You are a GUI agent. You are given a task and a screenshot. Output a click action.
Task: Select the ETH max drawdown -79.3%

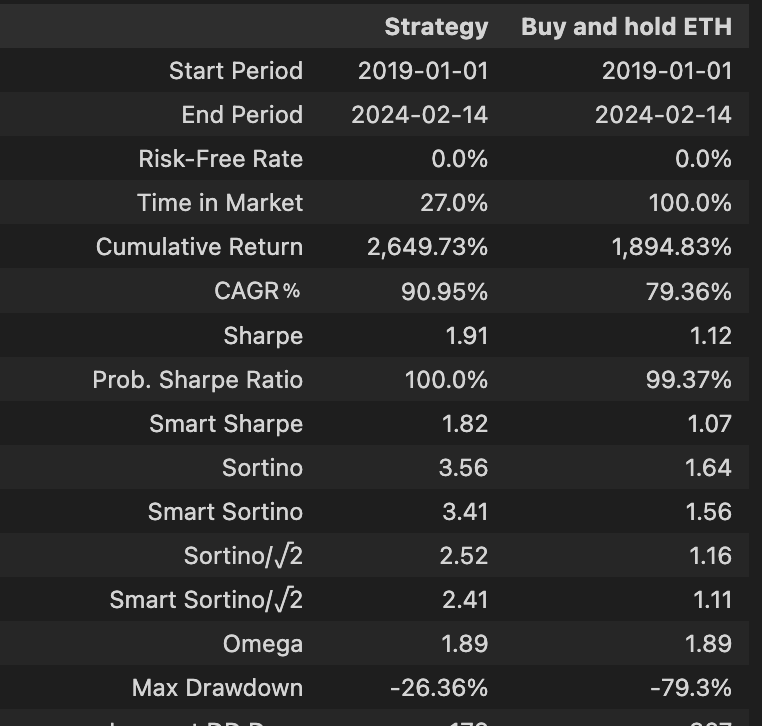(690, 688)
